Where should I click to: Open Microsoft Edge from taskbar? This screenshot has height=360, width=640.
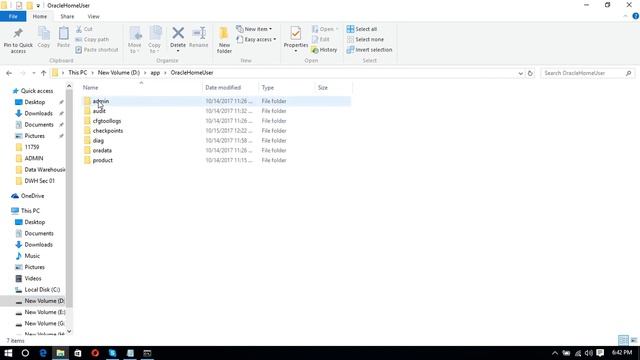pos(43,353)
